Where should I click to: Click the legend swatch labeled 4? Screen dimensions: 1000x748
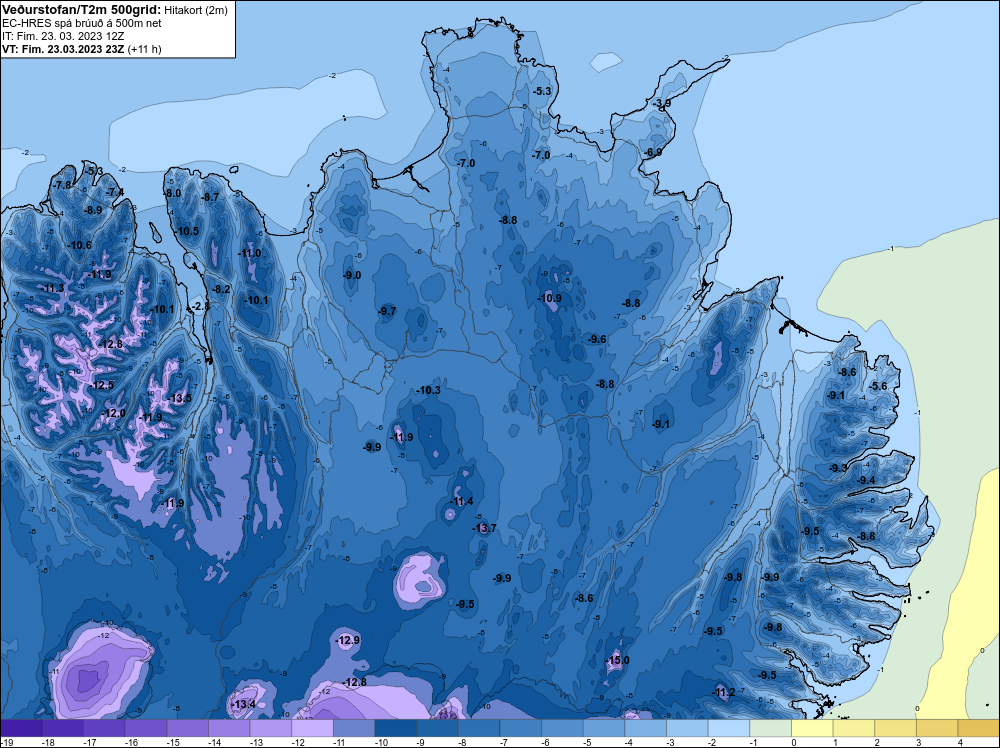[x=979, y=728]
